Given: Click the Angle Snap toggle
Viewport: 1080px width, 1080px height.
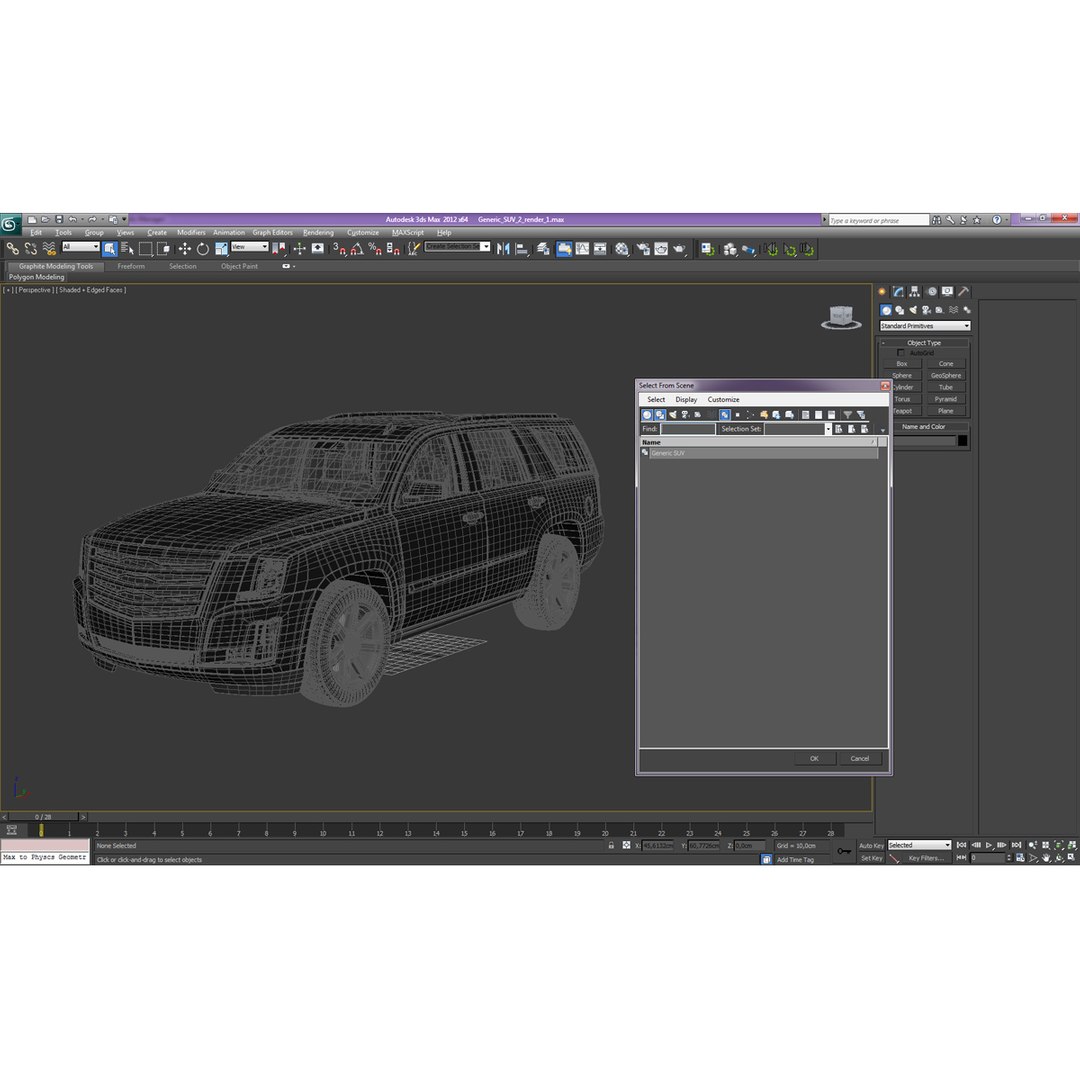Looking at the screenshot, I should pos(357,249).
